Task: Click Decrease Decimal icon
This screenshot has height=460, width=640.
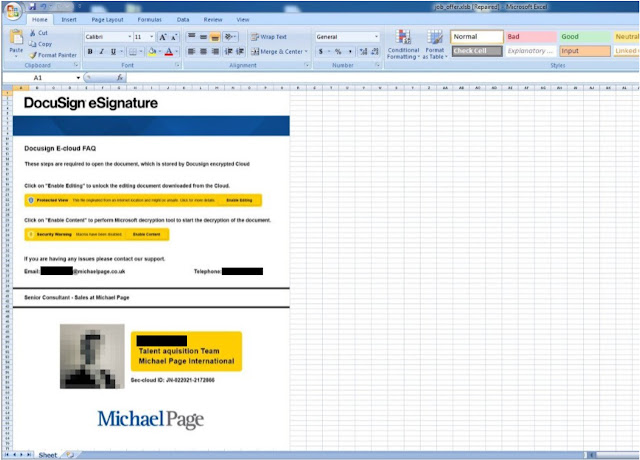Action: (375, 51)
